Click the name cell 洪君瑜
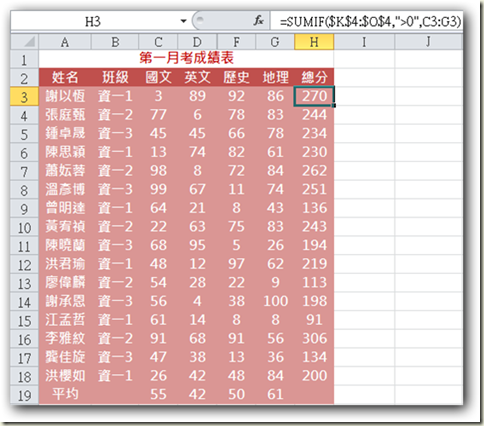Viewport: 484px width, 426px height. [65, 264]
